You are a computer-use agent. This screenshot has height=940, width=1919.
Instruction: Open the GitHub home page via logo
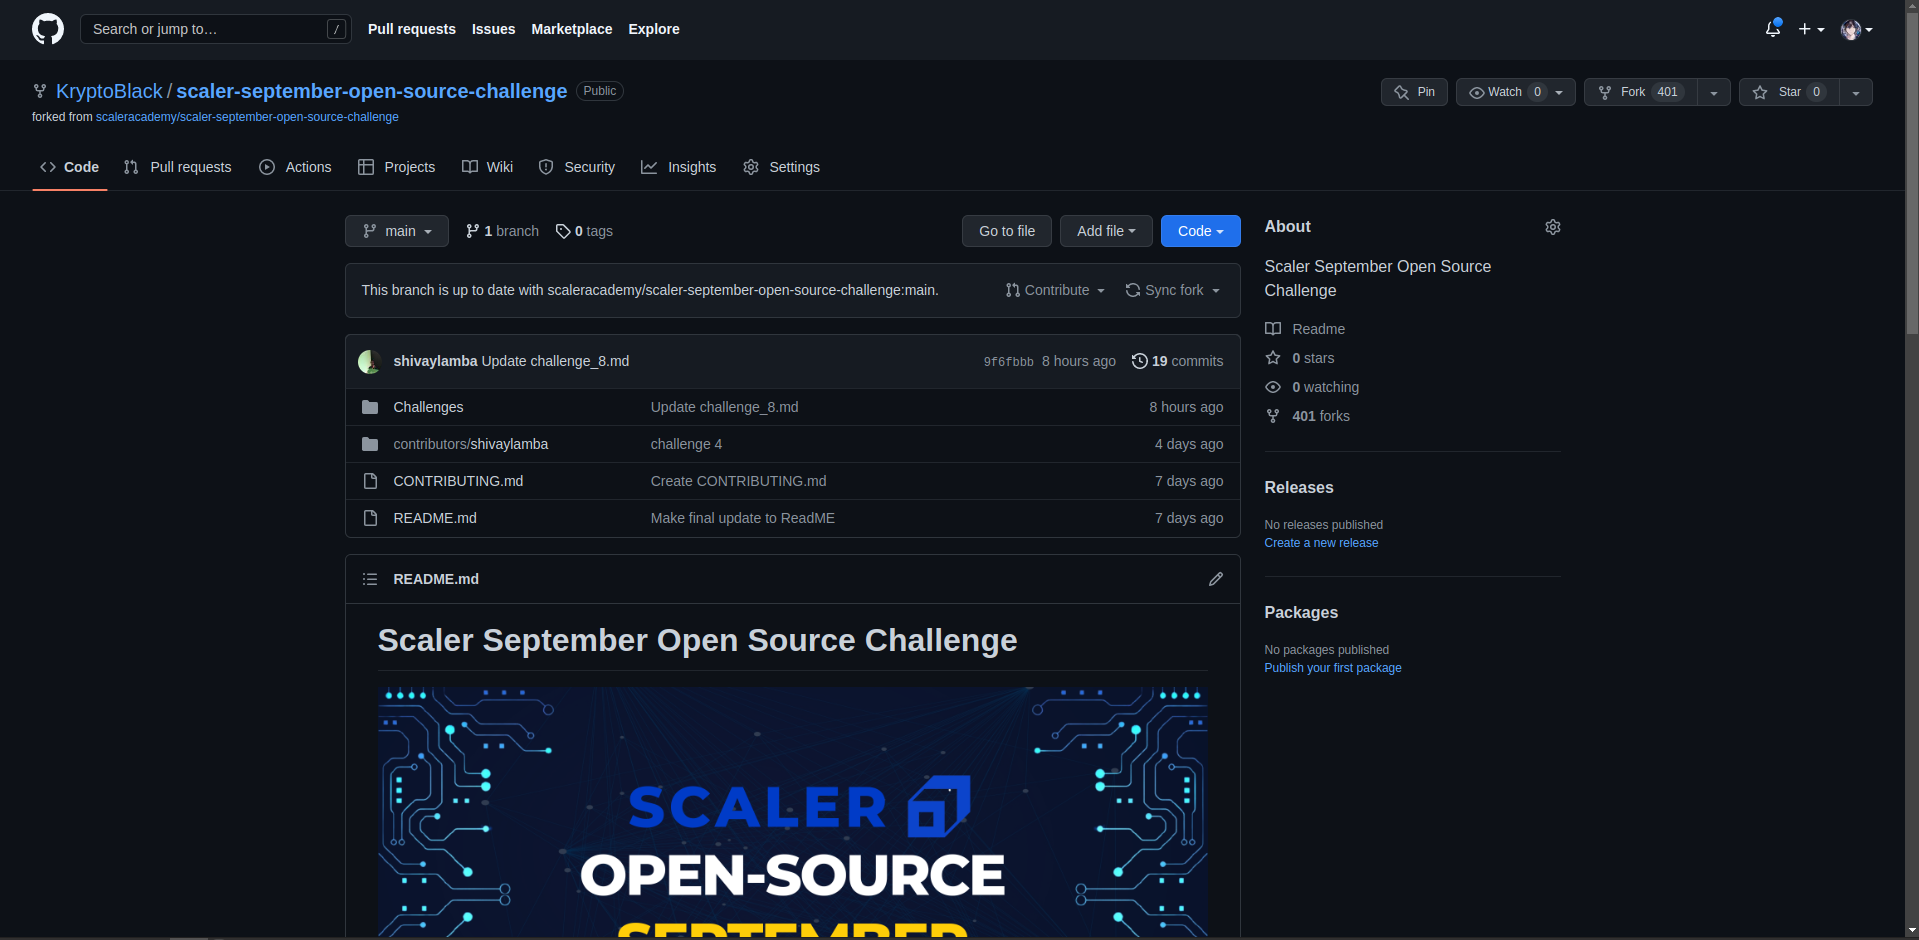pyautogui.click(x=47, y=29)
